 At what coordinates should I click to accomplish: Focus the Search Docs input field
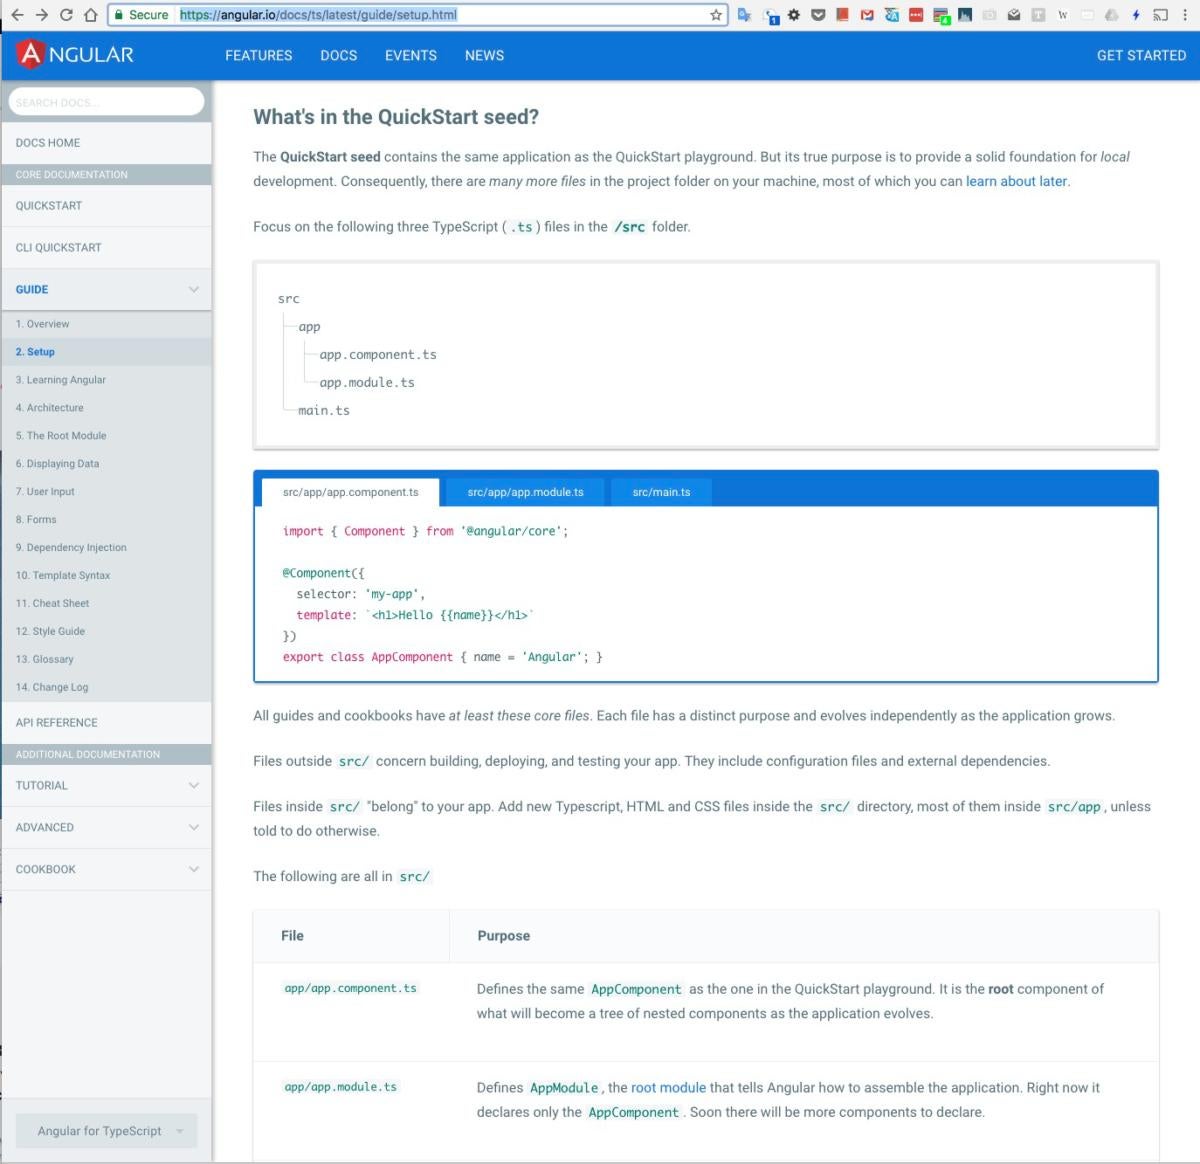coord(106,102)
